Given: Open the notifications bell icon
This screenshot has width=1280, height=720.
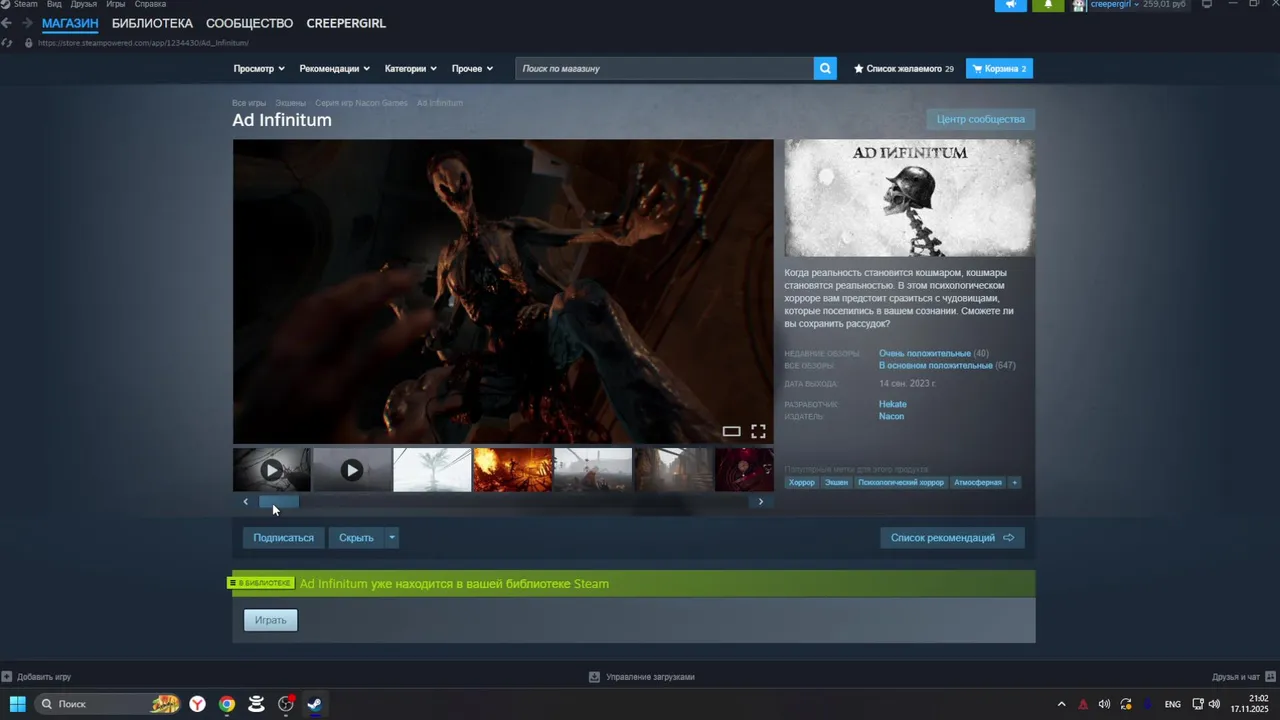Looking at the screenshot, I should (x=1047, y=5).
